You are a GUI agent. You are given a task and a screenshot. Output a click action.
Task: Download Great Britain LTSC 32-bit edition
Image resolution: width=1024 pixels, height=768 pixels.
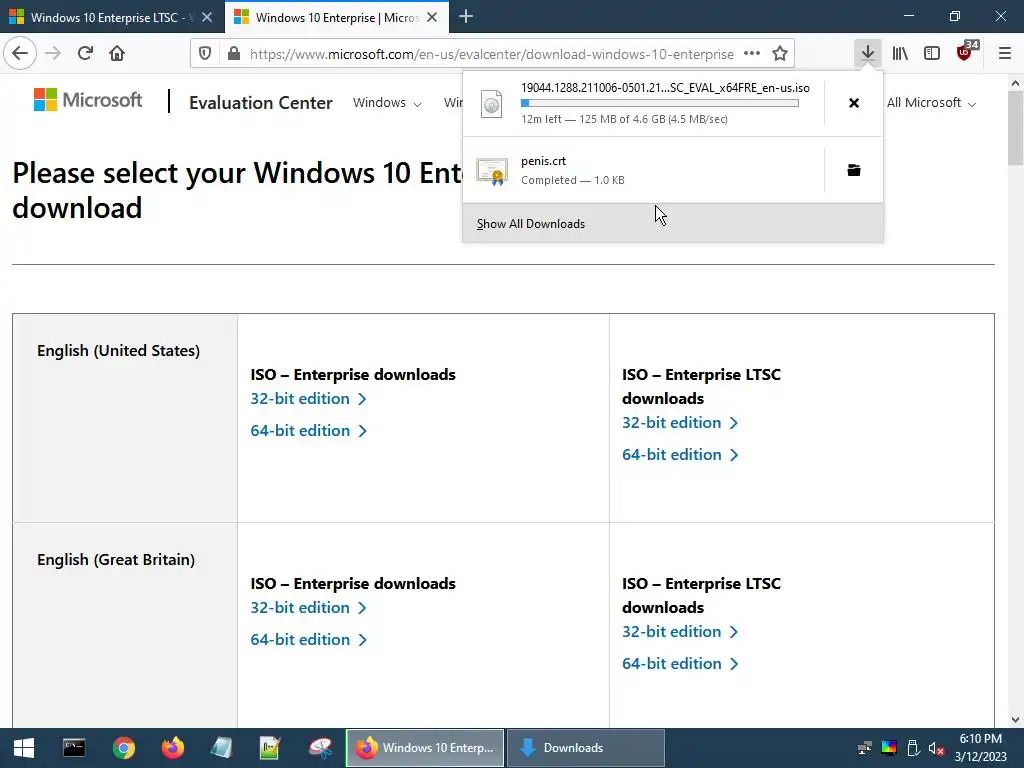[680, 632]
